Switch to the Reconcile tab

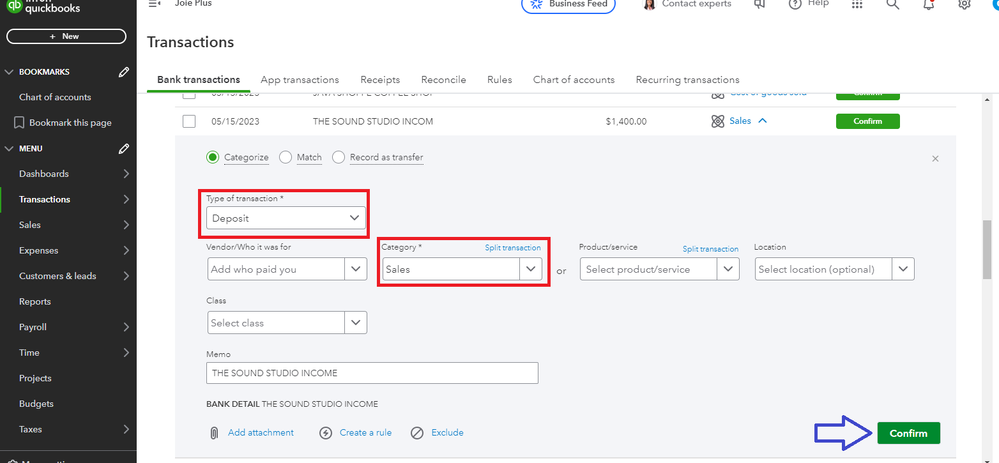pos(443,80)
